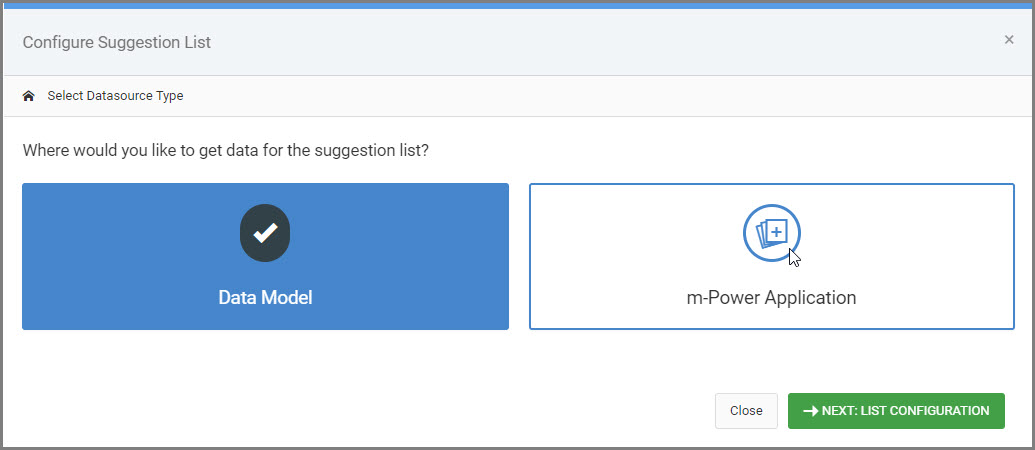
Task: Click the m-Power Application stacked pages icon
Action: [772, 233]
